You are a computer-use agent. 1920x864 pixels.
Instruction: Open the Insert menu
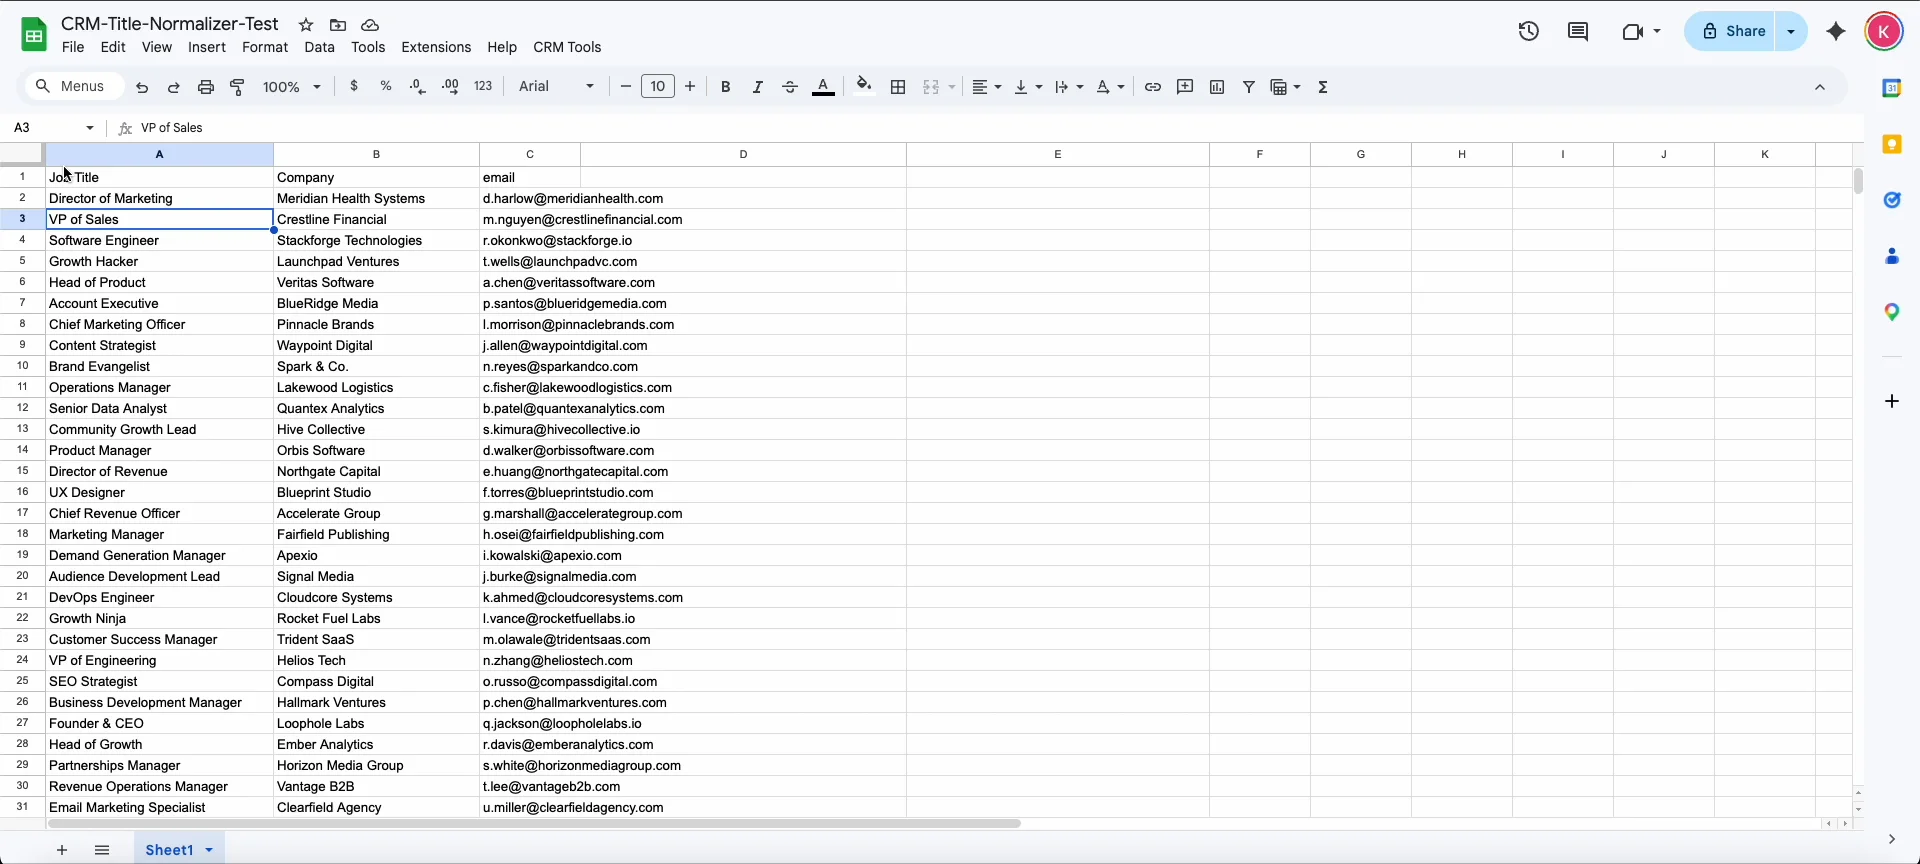click(207, 47)
